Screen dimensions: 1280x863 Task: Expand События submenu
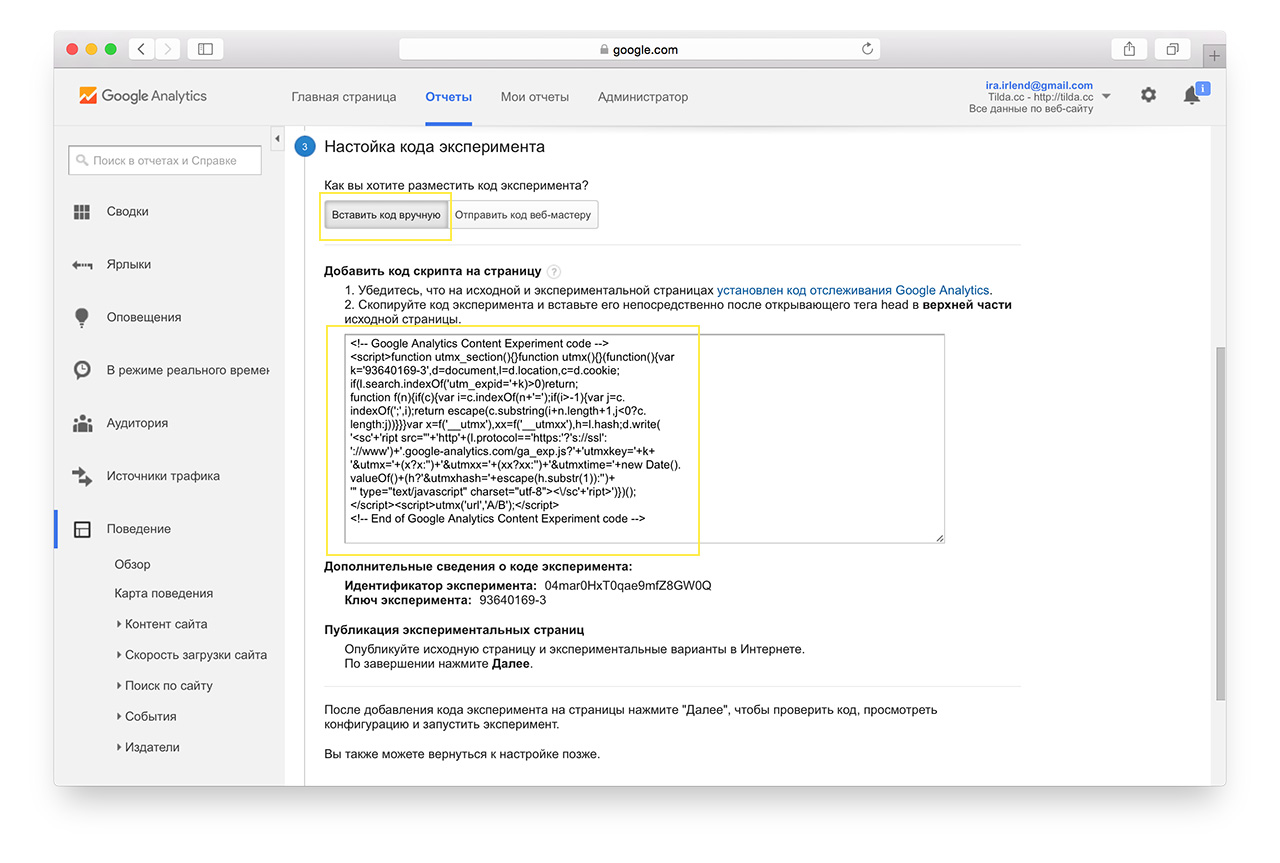[x=119, y=717]
